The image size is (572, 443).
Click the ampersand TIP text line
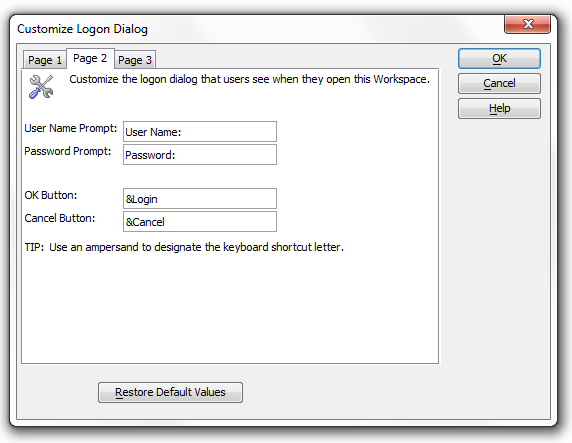click(x=184, y=247)
